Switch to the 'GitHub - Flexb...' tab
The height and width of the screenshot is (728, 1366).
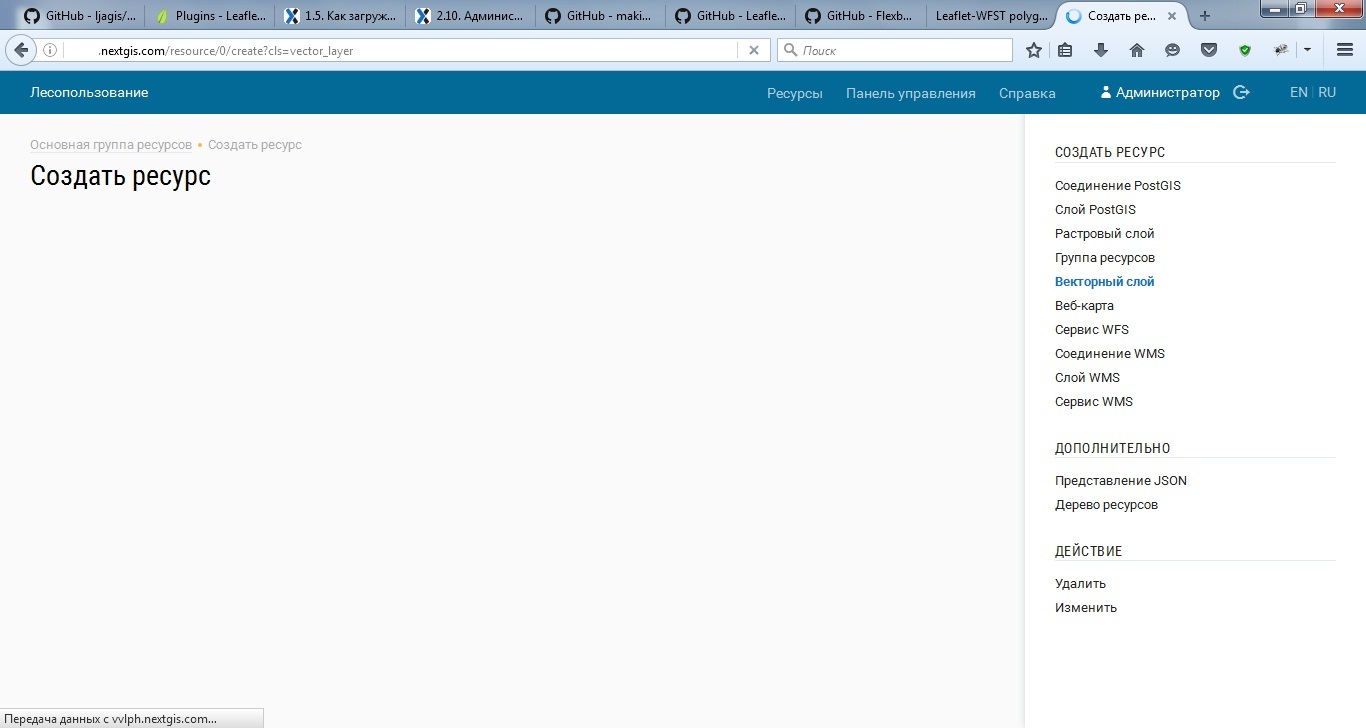[859, 16]
